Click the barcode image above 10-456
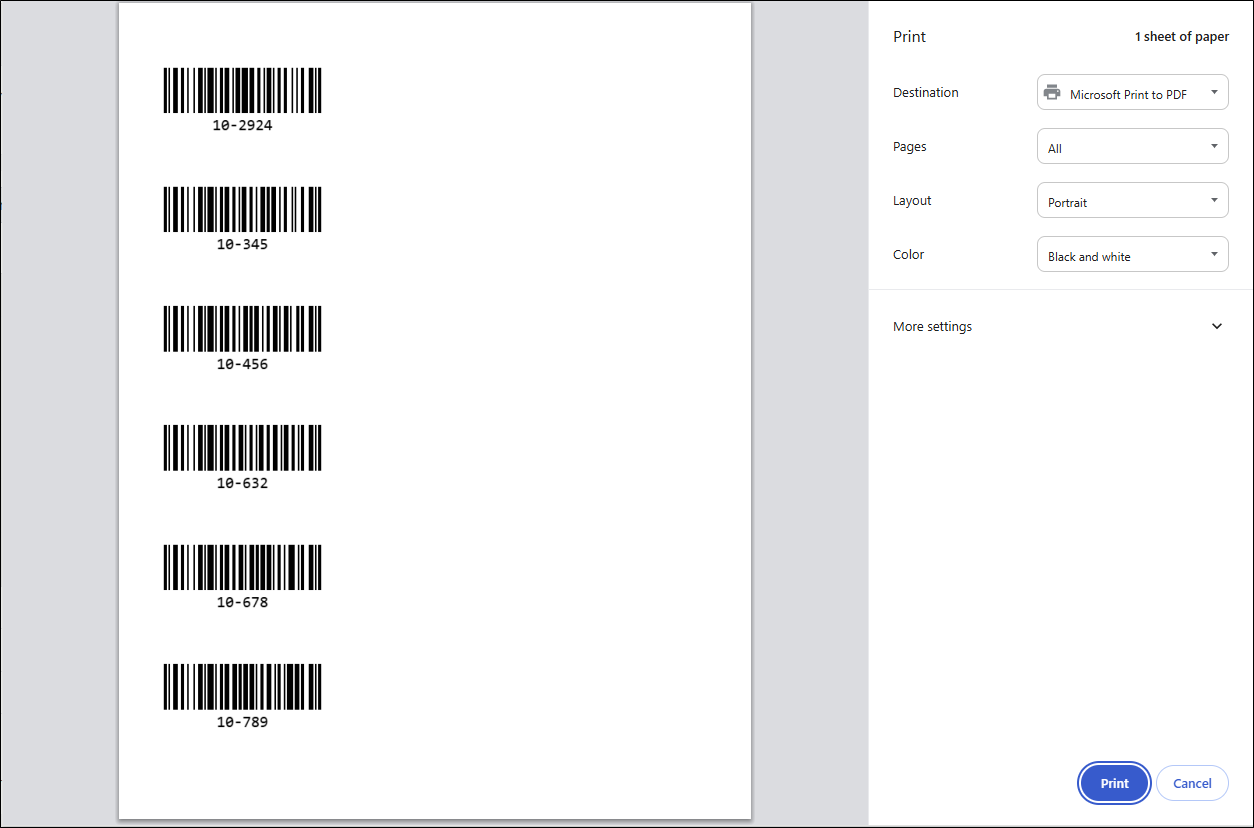Image resolution: width=1254 pixels, height=828 pixels. click(242, 329)
